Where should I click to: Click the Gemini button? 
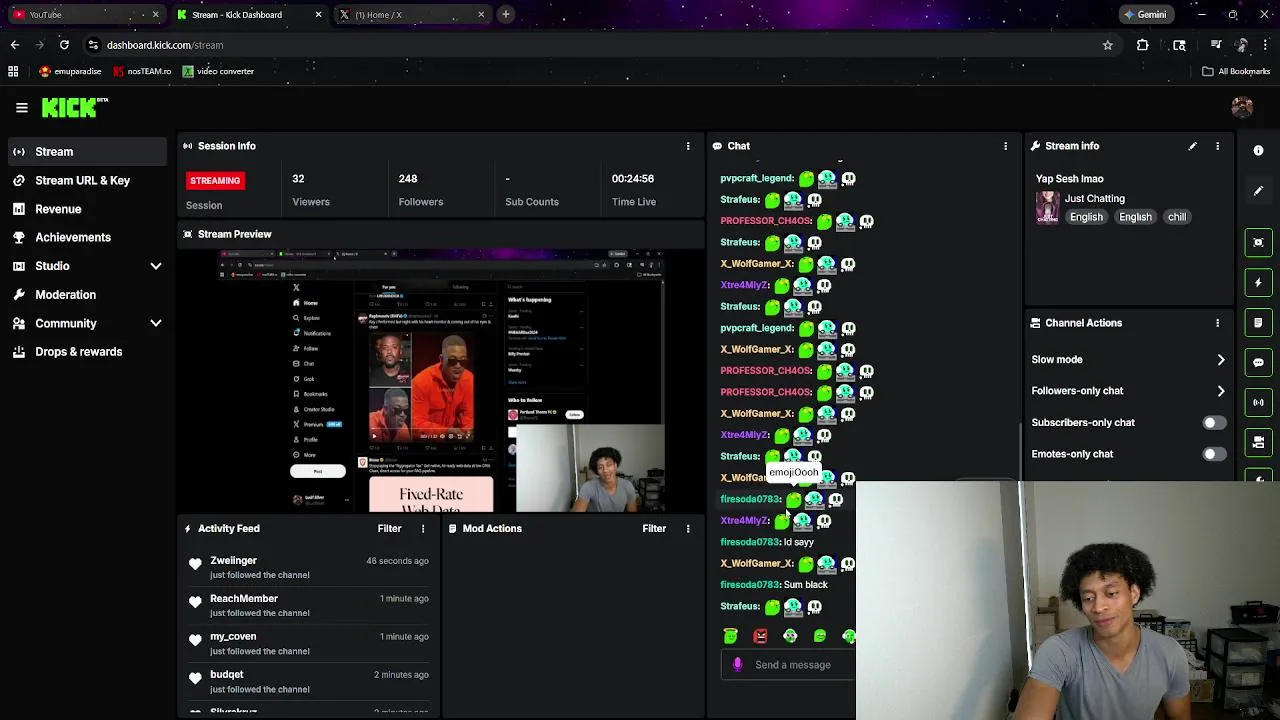pyautogui.click(x=1145, y=15)
